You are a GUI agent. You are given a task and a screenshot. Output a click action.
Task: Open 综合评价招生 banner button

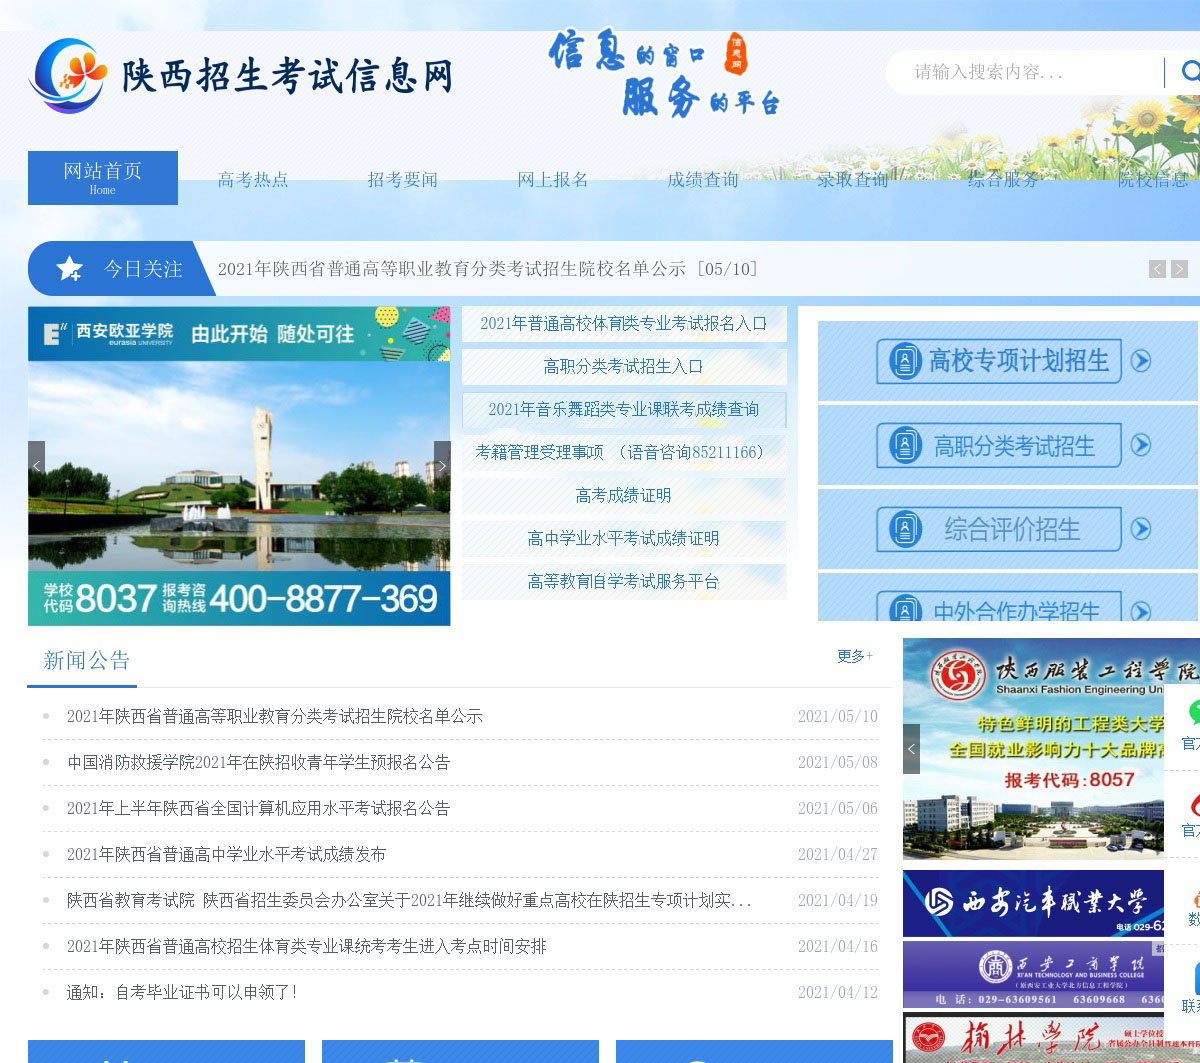(x=998, y=529)
